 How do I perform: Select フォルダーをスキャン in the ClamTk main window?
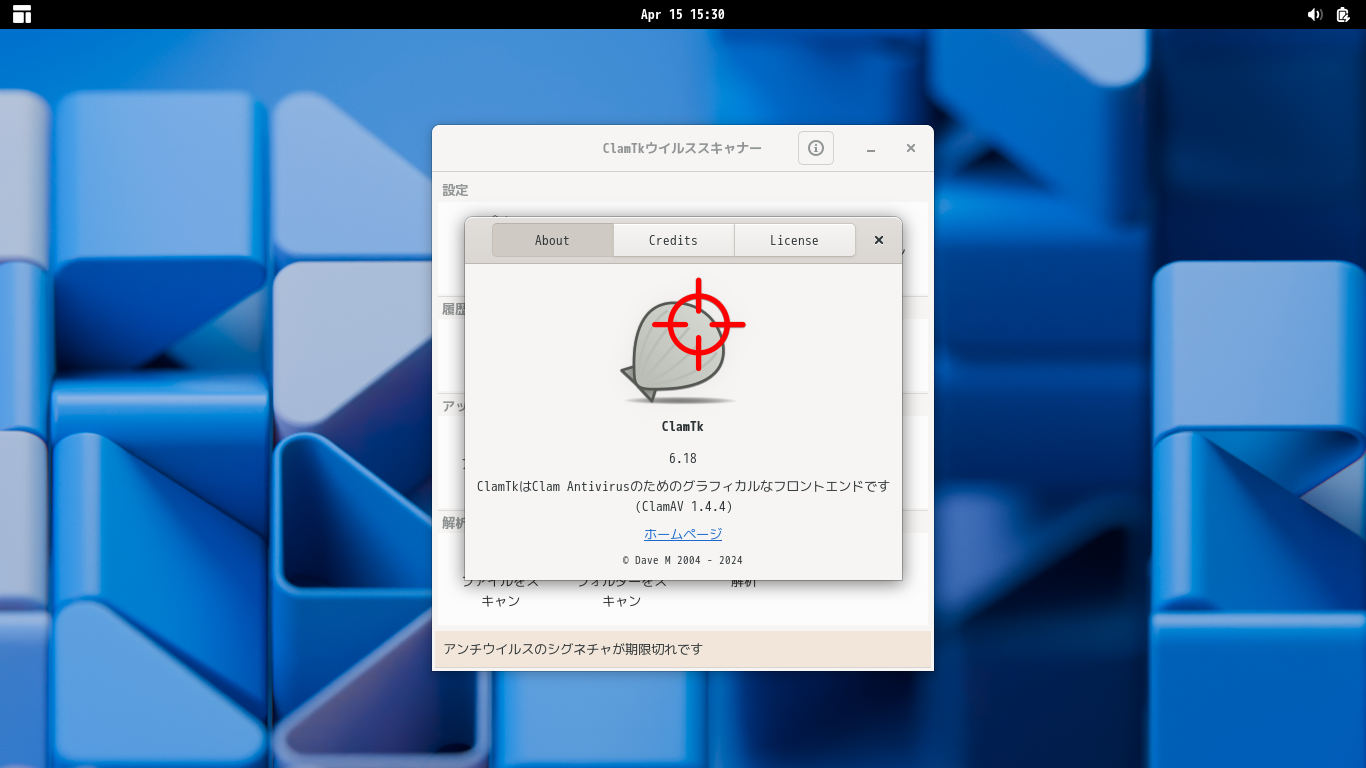(x=621, y=592)
